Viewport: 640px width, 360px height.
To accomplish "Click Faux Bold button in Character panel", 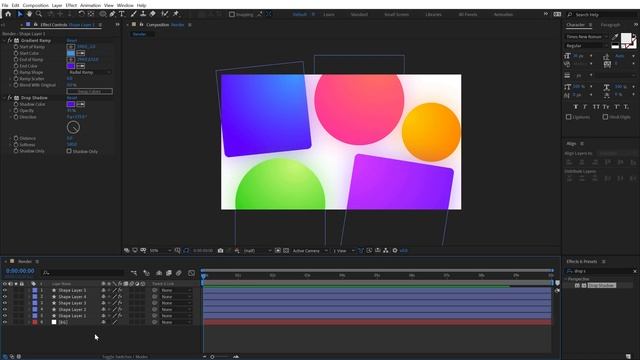I will pyautogui.click(x=576, y=107).
